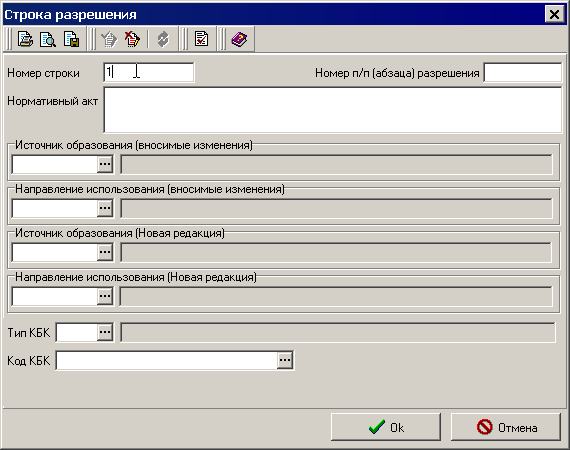Viewport: 570px width, 450px height.
Task: Open lookup for Направление использования (Новая редакция)
Action: click(105, 296)
